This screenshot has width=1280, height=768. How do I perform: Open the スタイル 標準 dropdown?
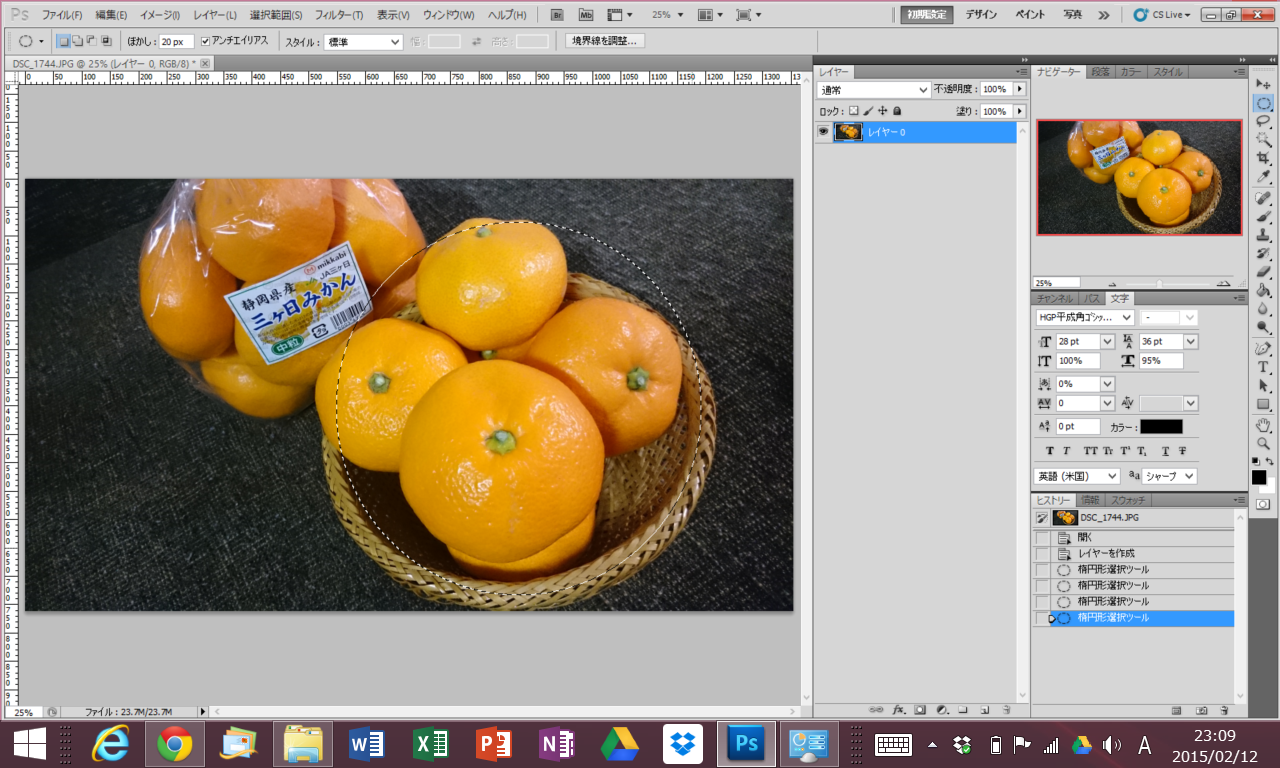tap(363, 42)
